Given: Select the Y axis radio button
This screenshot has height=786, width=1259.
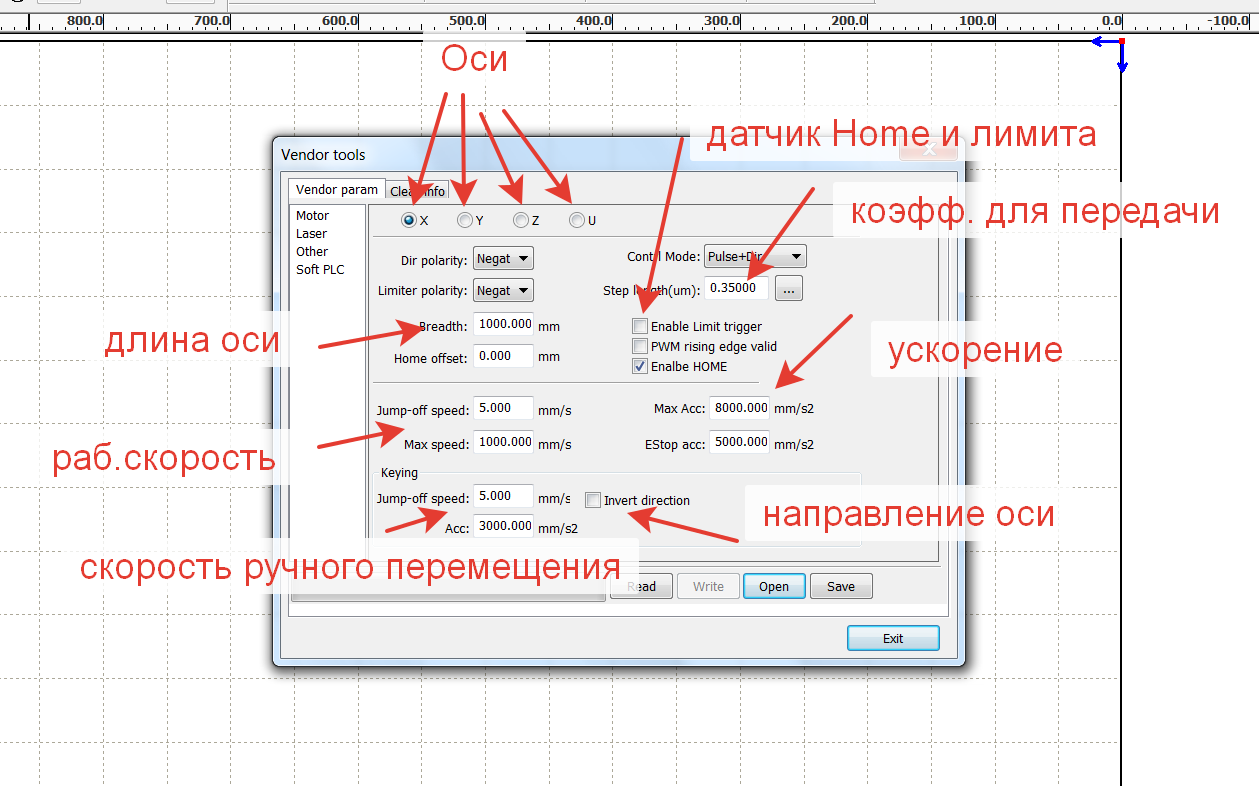Looking at the screenshot, I should [465, 220].
